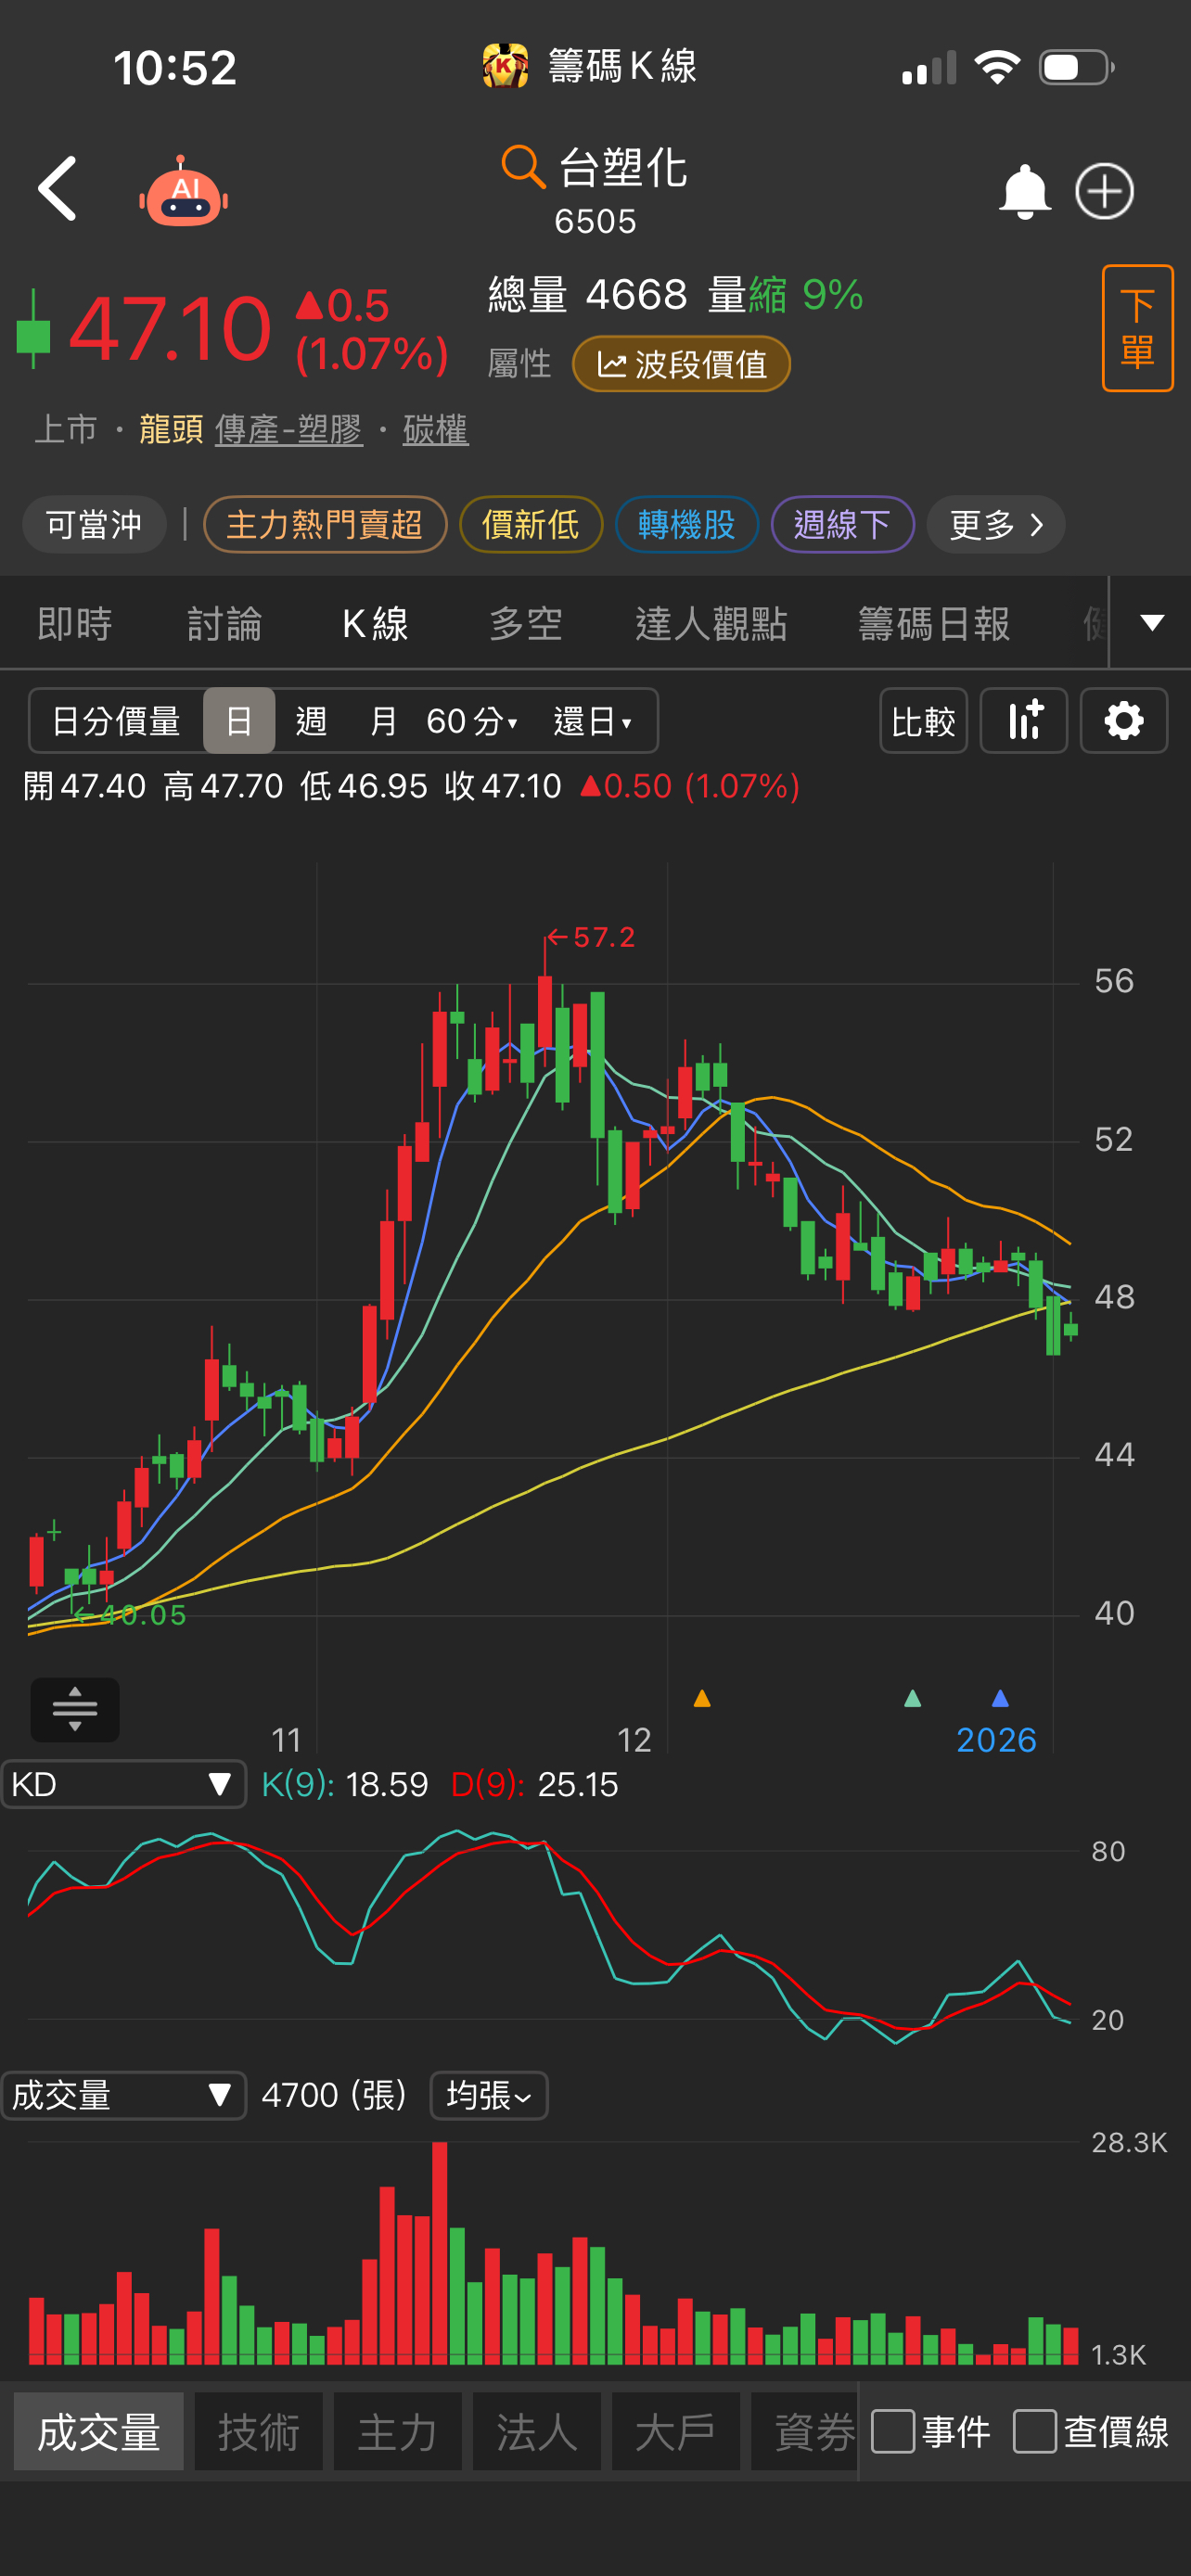Enable the 事件 checkbox

pos(893,2431)
